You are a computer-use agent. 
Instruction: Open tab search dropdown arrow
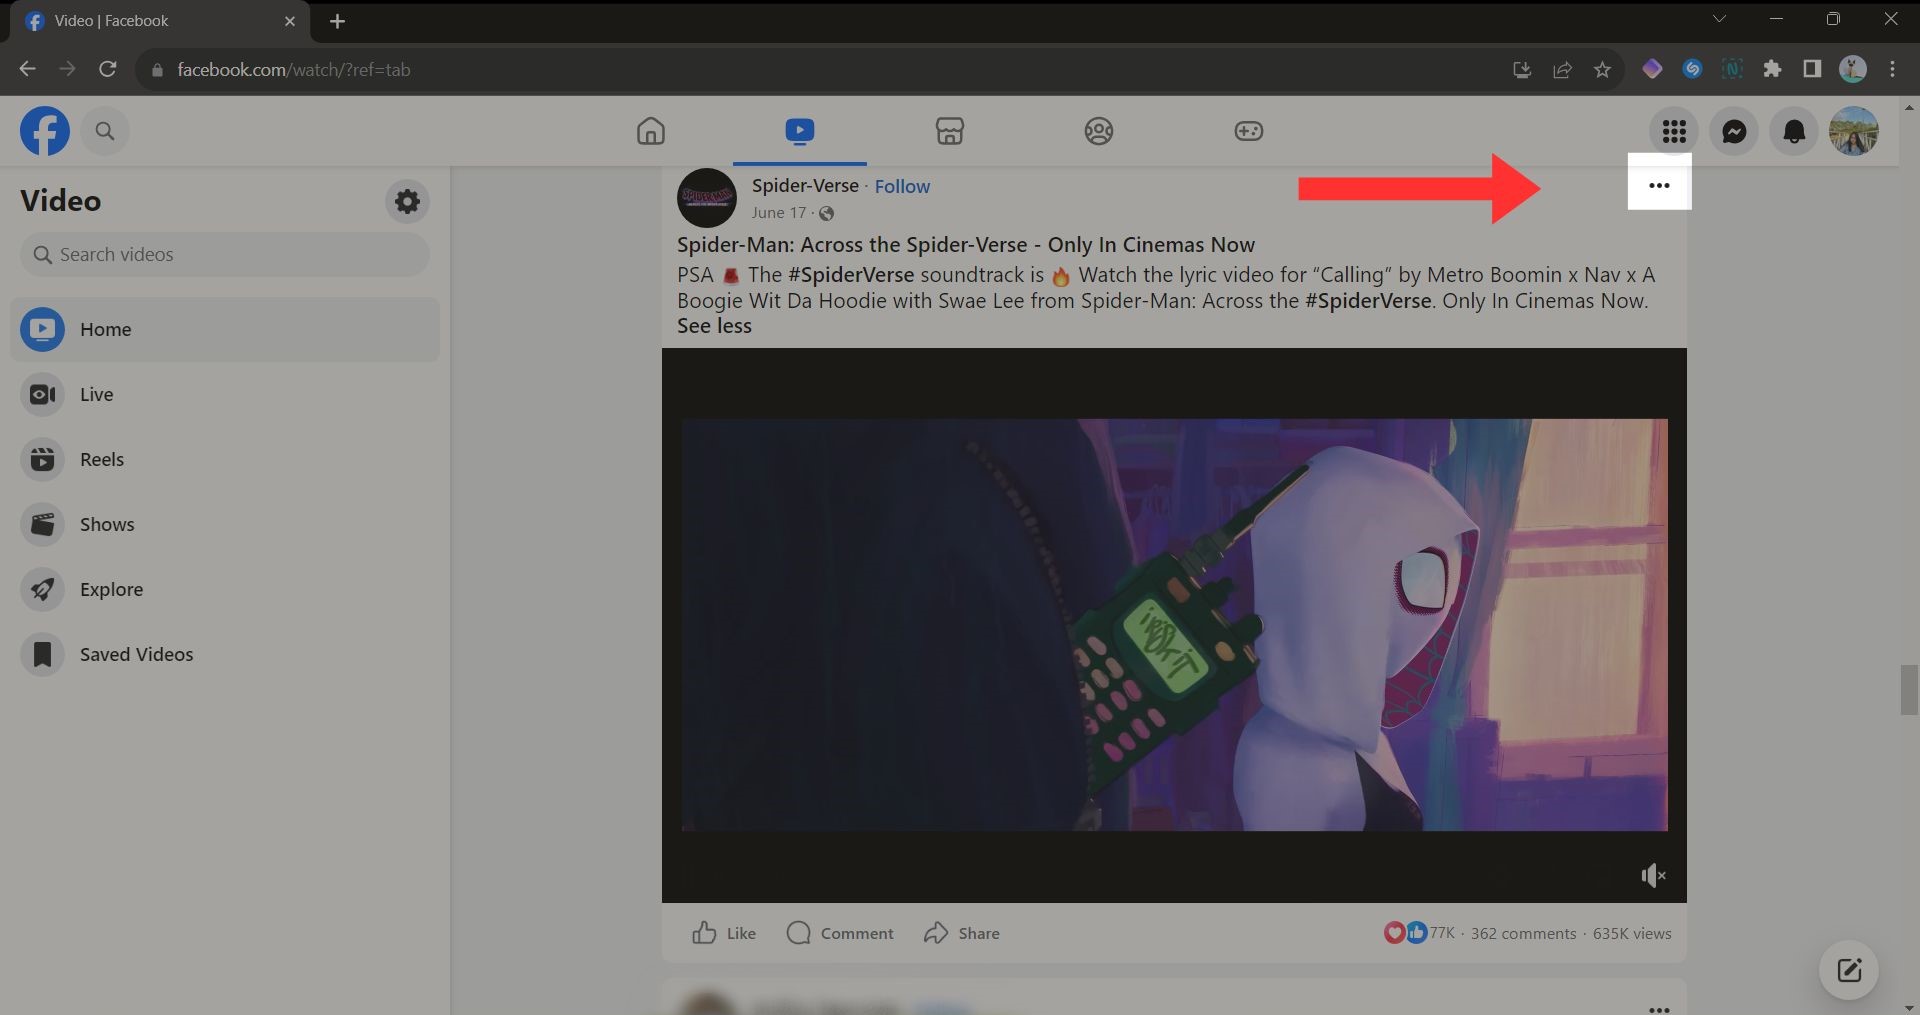click(x=1719, y=19)
